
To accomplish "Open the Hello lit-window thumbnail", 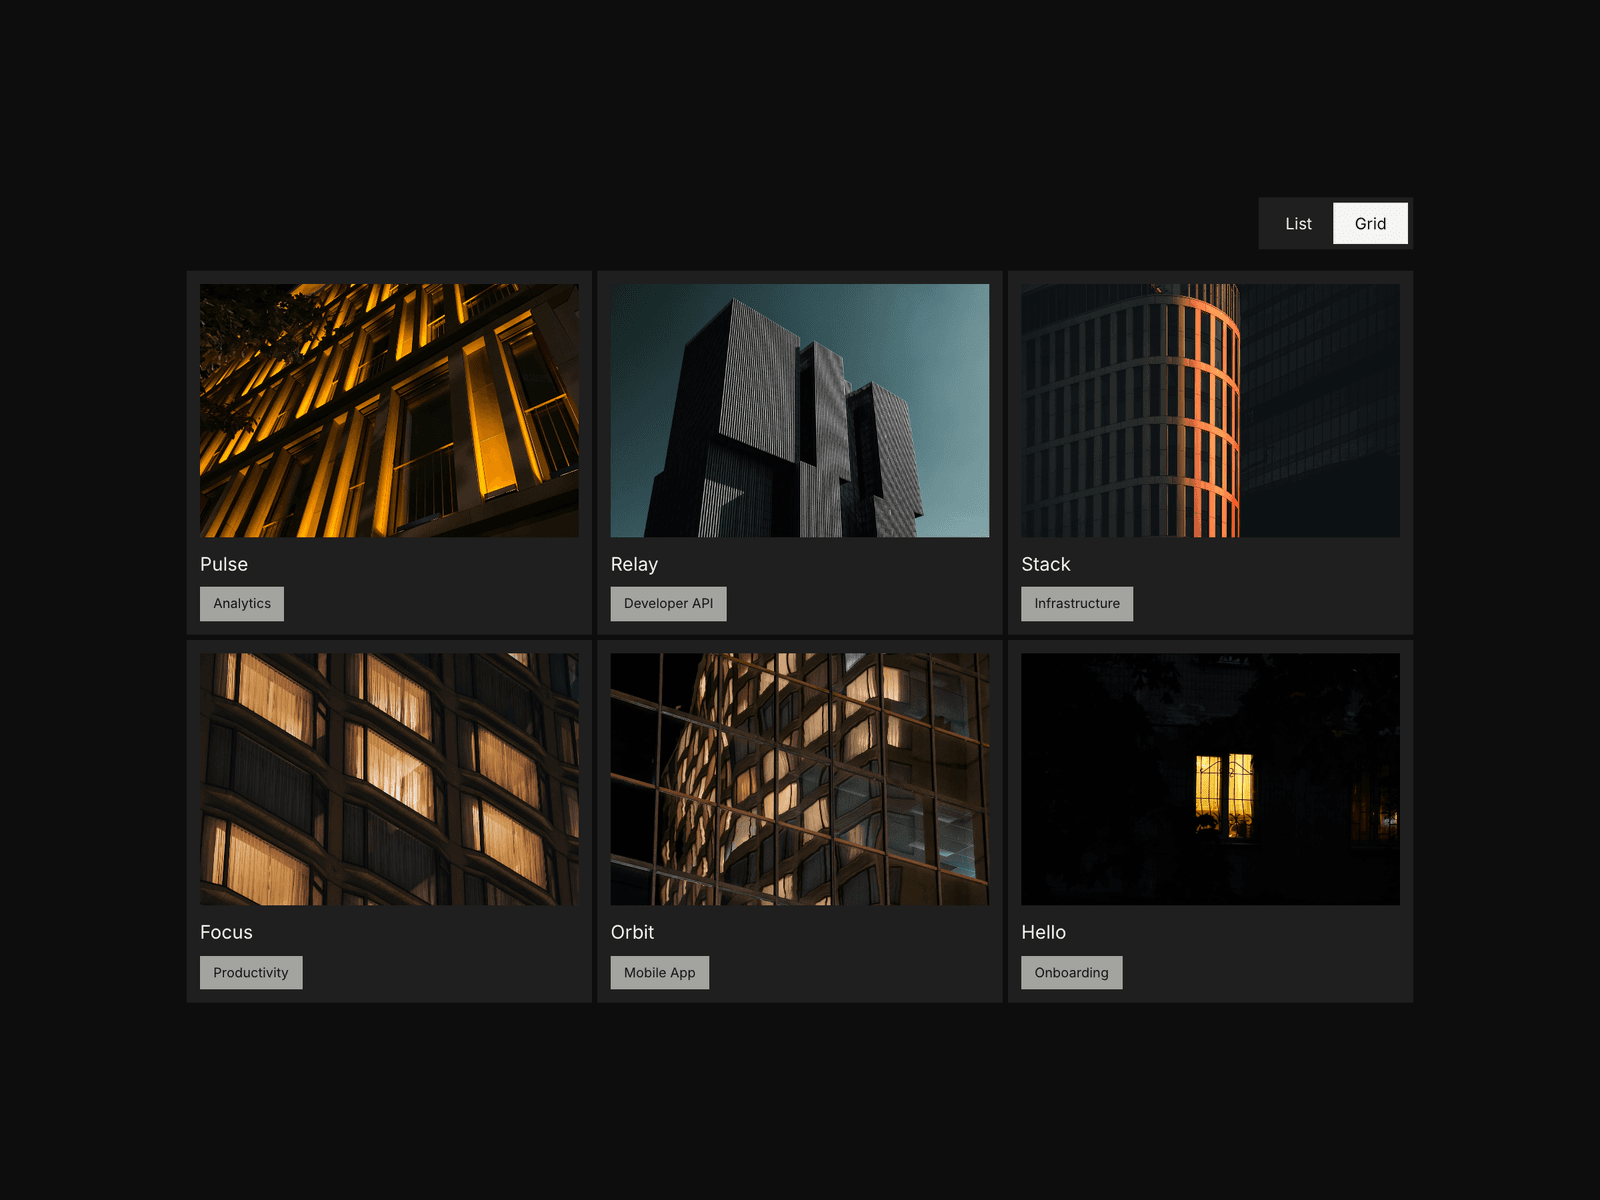I will pyautogui.click(x=1210, y=779).
